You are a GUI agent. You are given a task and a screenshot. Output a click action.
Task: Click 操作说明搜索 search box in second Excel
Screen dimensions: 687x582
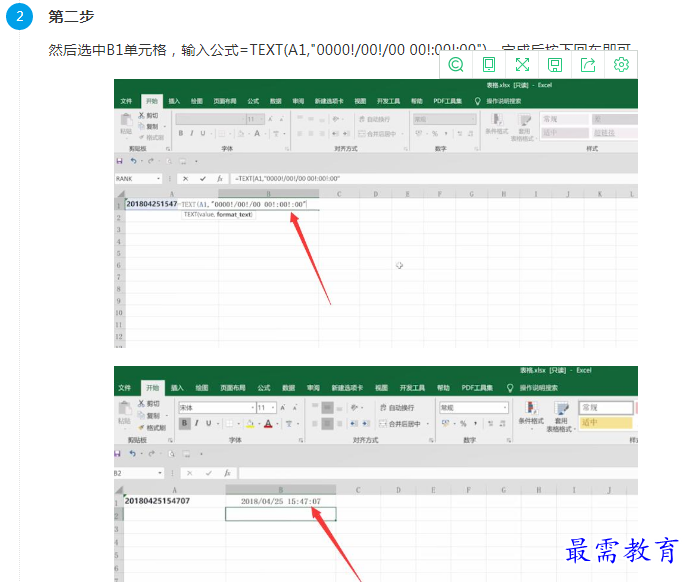coord(538,388)
